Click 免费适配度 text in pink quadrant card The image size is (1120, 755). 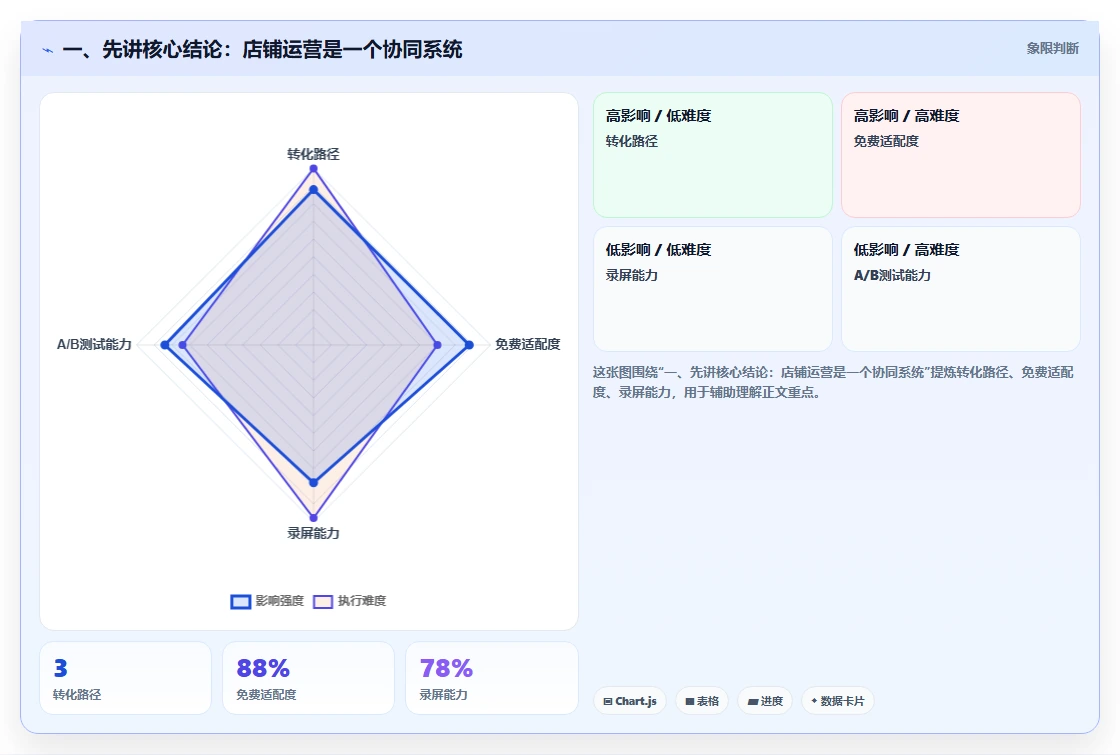(886, 141)
